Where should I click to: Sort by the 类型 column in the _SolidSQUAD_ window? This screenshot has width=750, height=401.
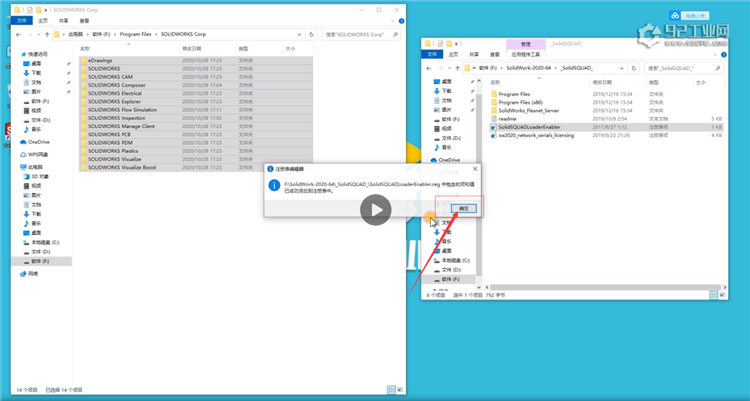[653, 82]
